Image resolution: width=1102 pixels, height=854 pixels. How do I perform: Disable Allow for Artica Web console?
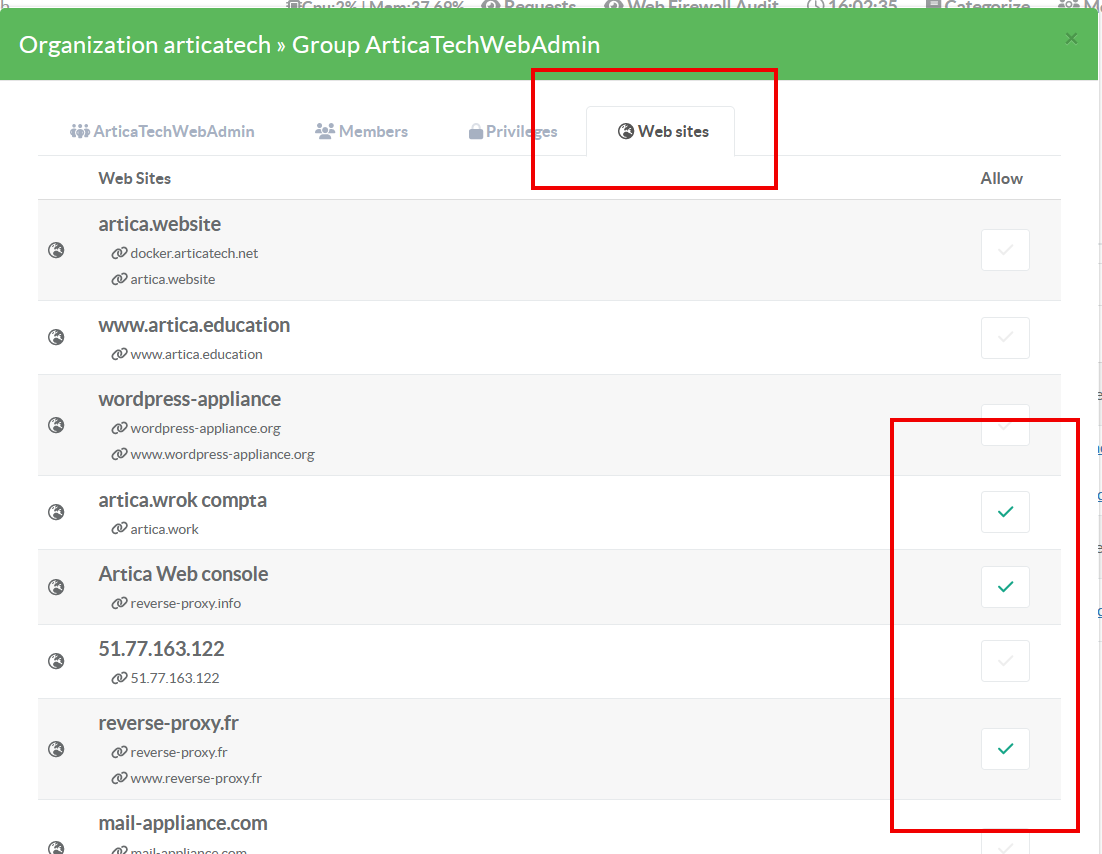1005,587
